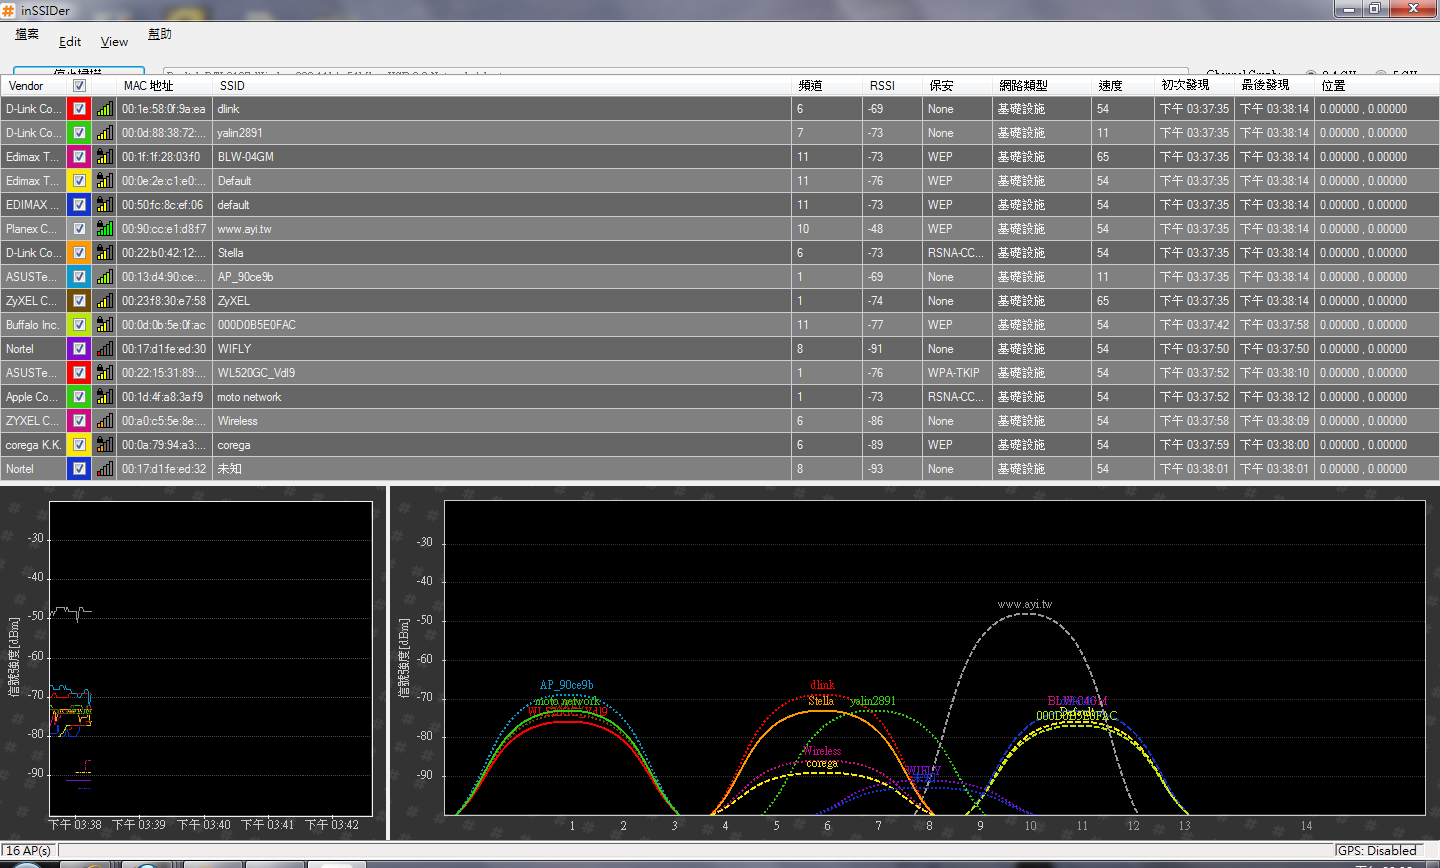Toggle checkbox for www.ayi.tw network

click(79, 229)
